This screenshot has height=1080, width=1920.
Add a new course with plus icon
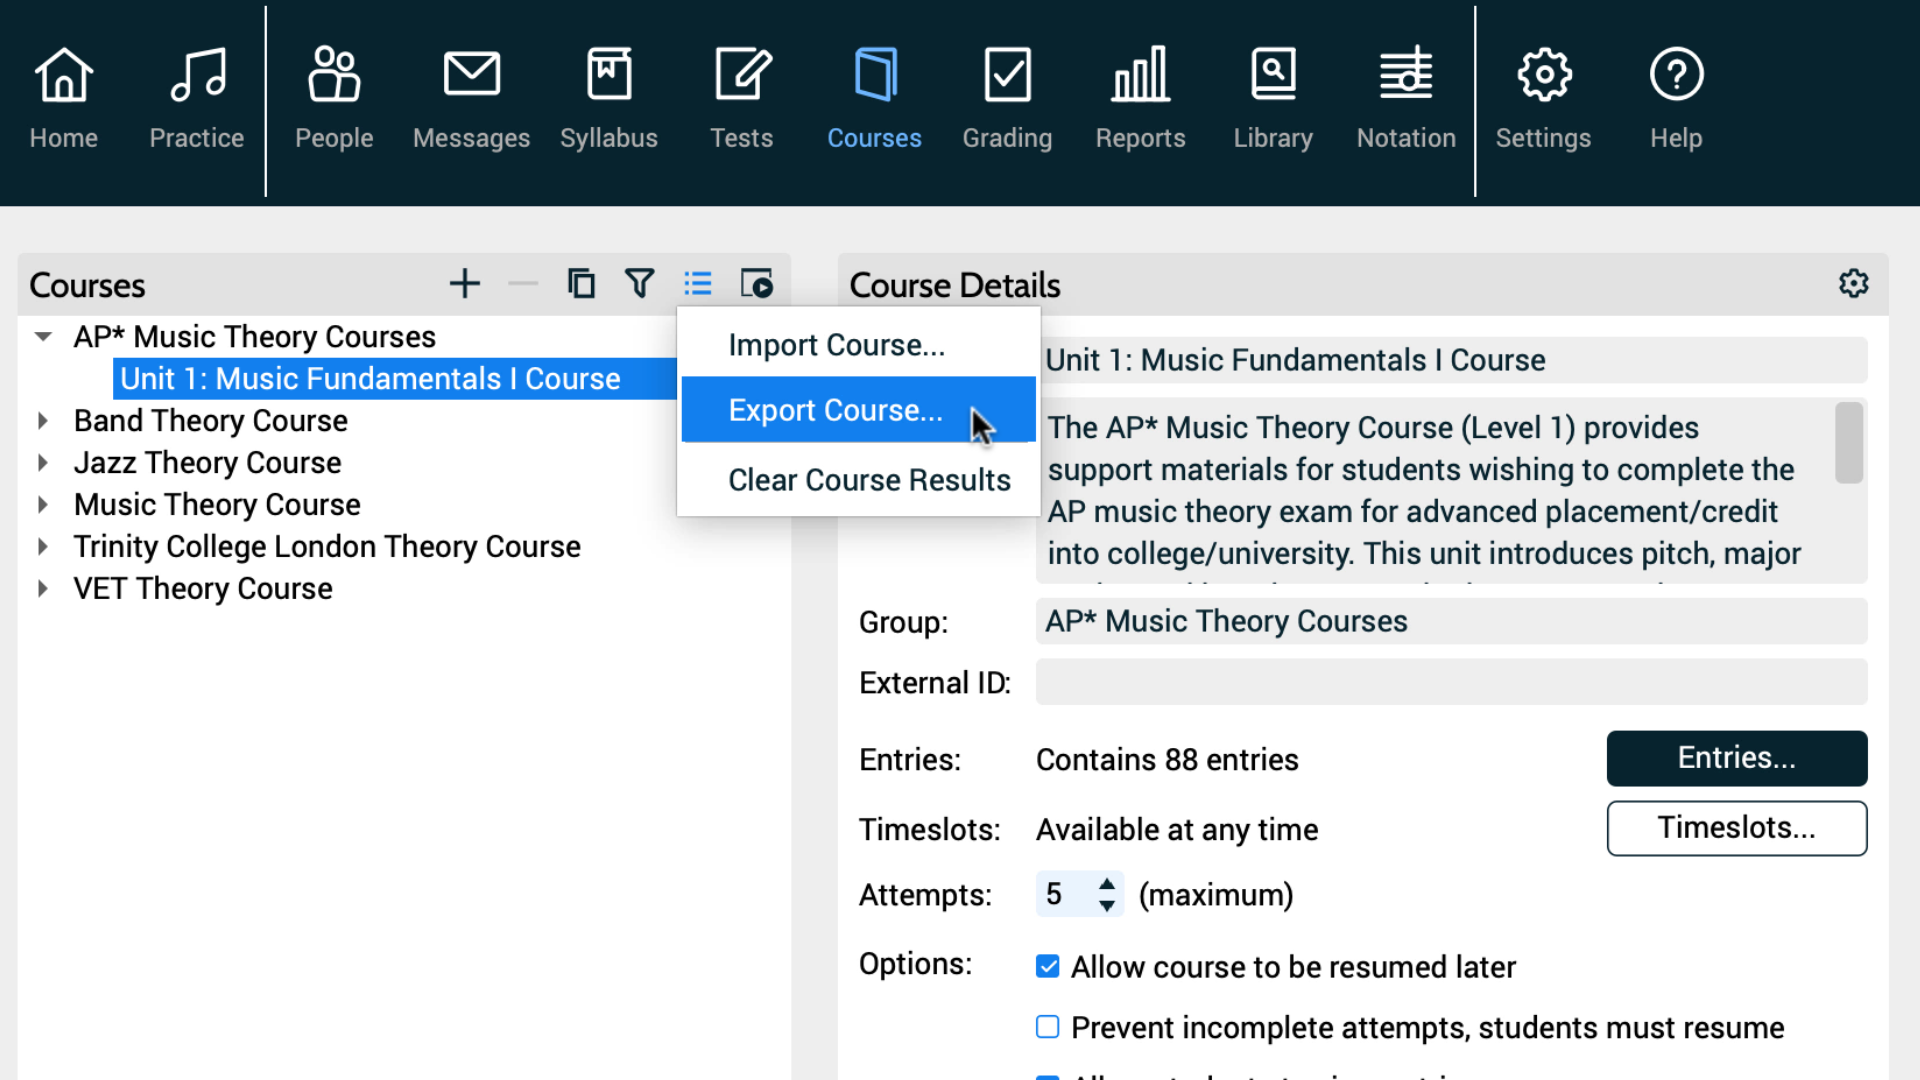(464, 284)
